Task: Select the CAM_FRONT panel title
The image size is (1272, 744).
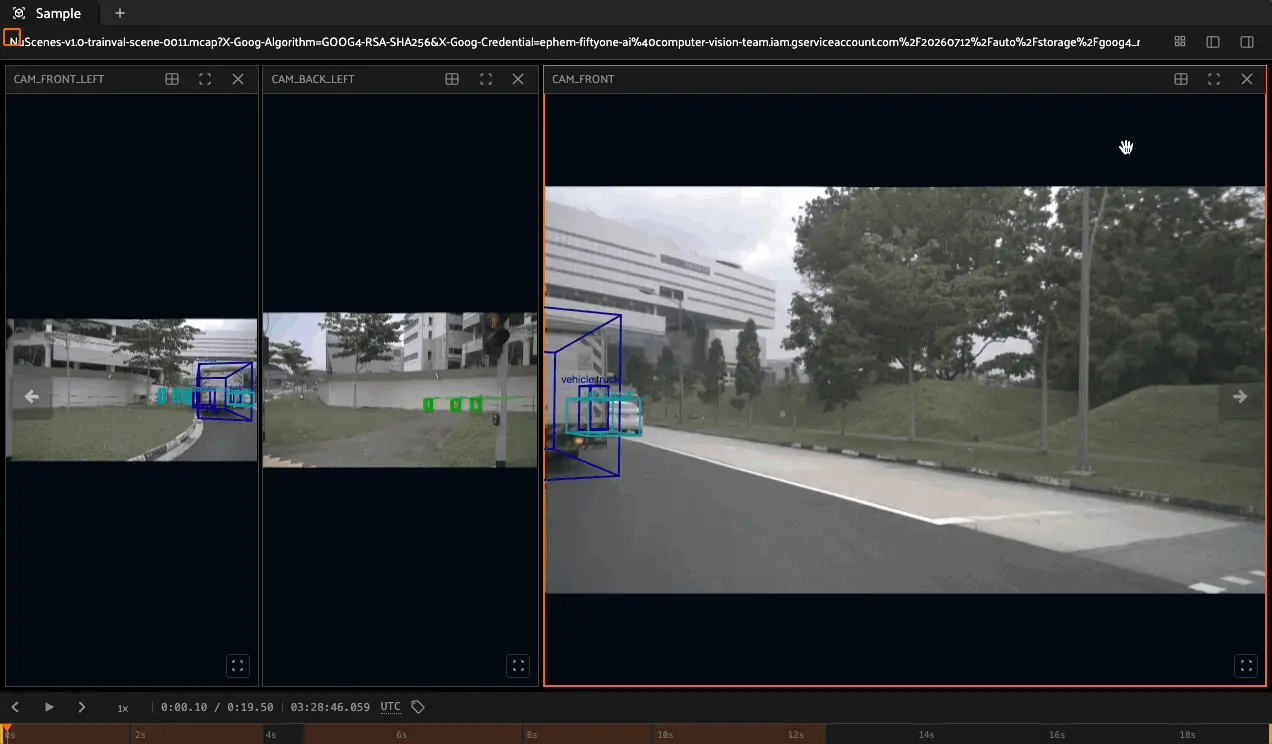Action: click(583, 79)
